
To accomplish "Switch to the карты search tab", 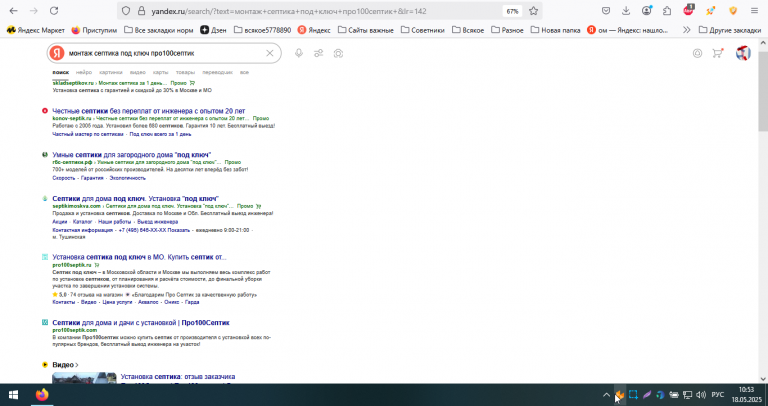I will click(x=160, y=72).
